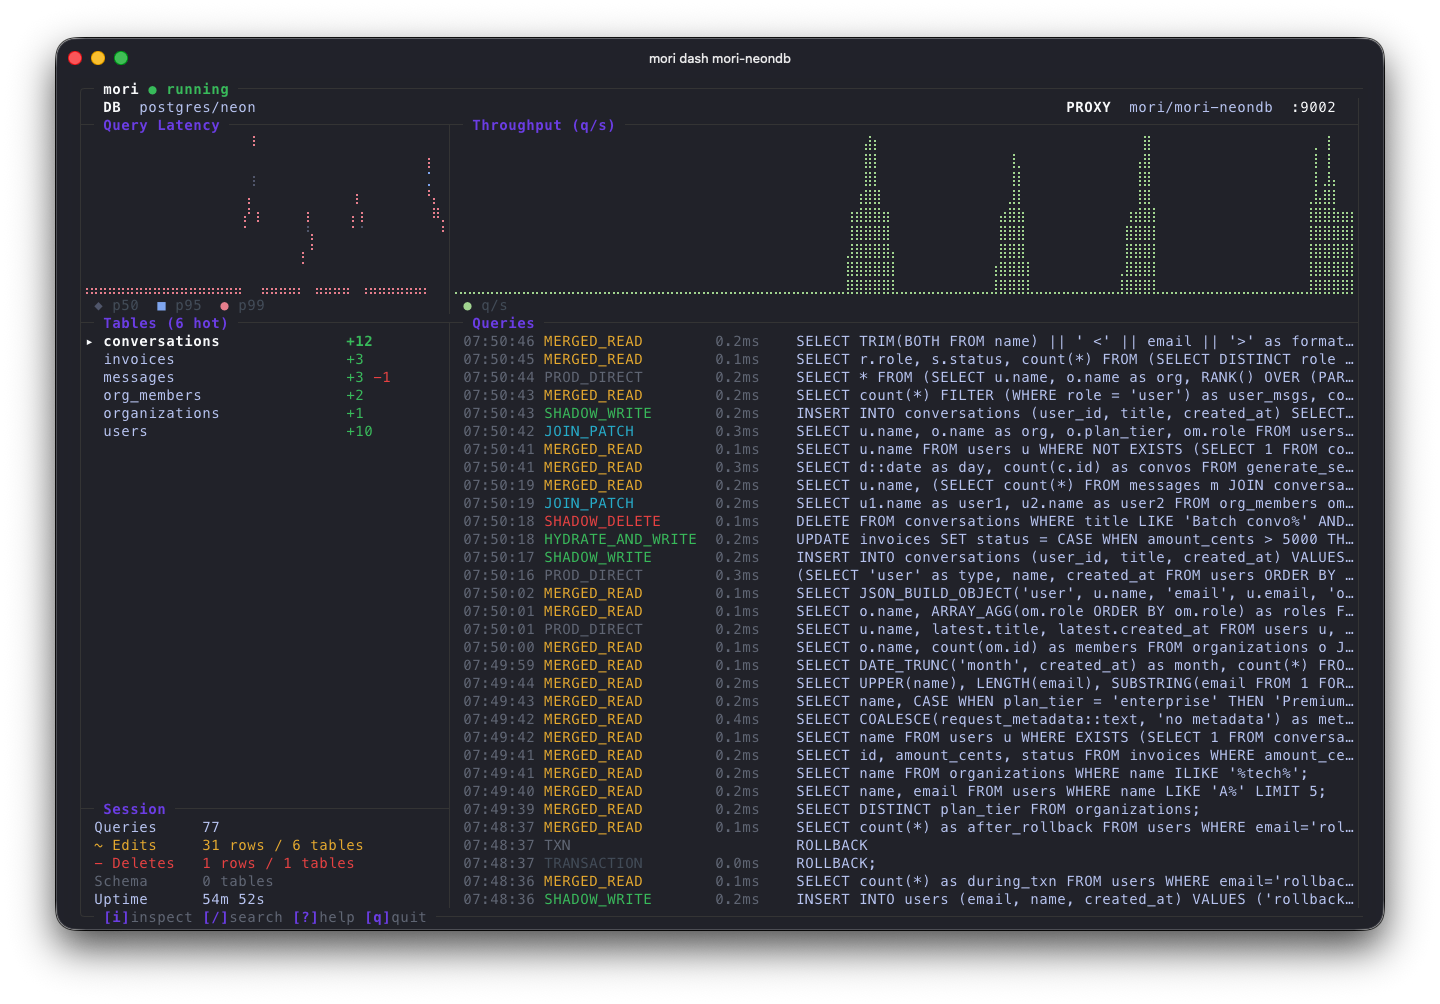Click the 07:50:46 MERGED_READ query row
The image size is (1440, 1004).
click(x=908, y=342)
